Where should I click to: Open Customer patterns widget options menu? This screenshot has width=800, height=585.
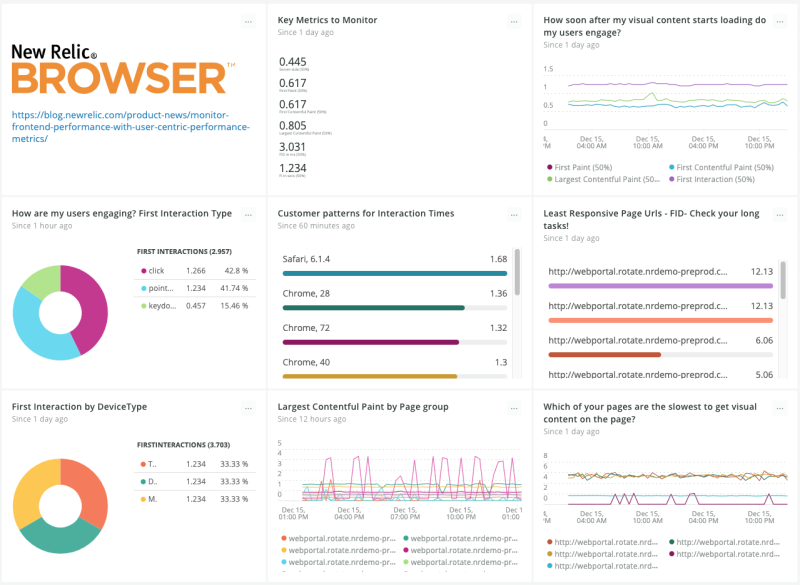pyautogui.click(x=514, y=214)
